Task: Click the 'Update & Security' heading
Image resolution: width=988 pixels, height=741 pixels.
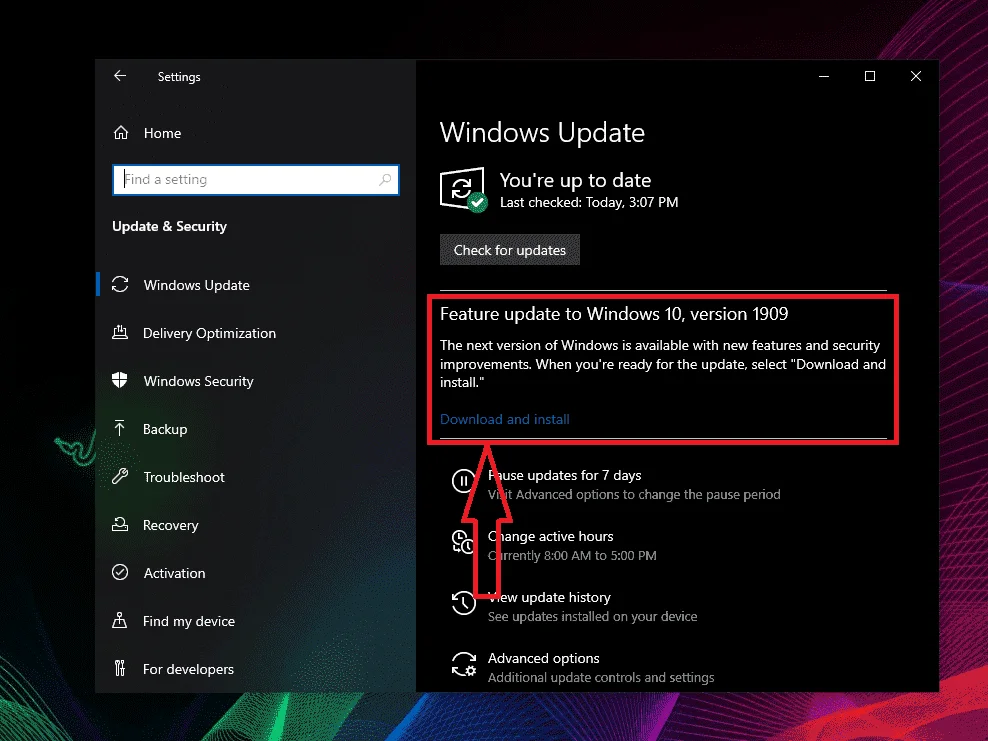Action: 169,226
